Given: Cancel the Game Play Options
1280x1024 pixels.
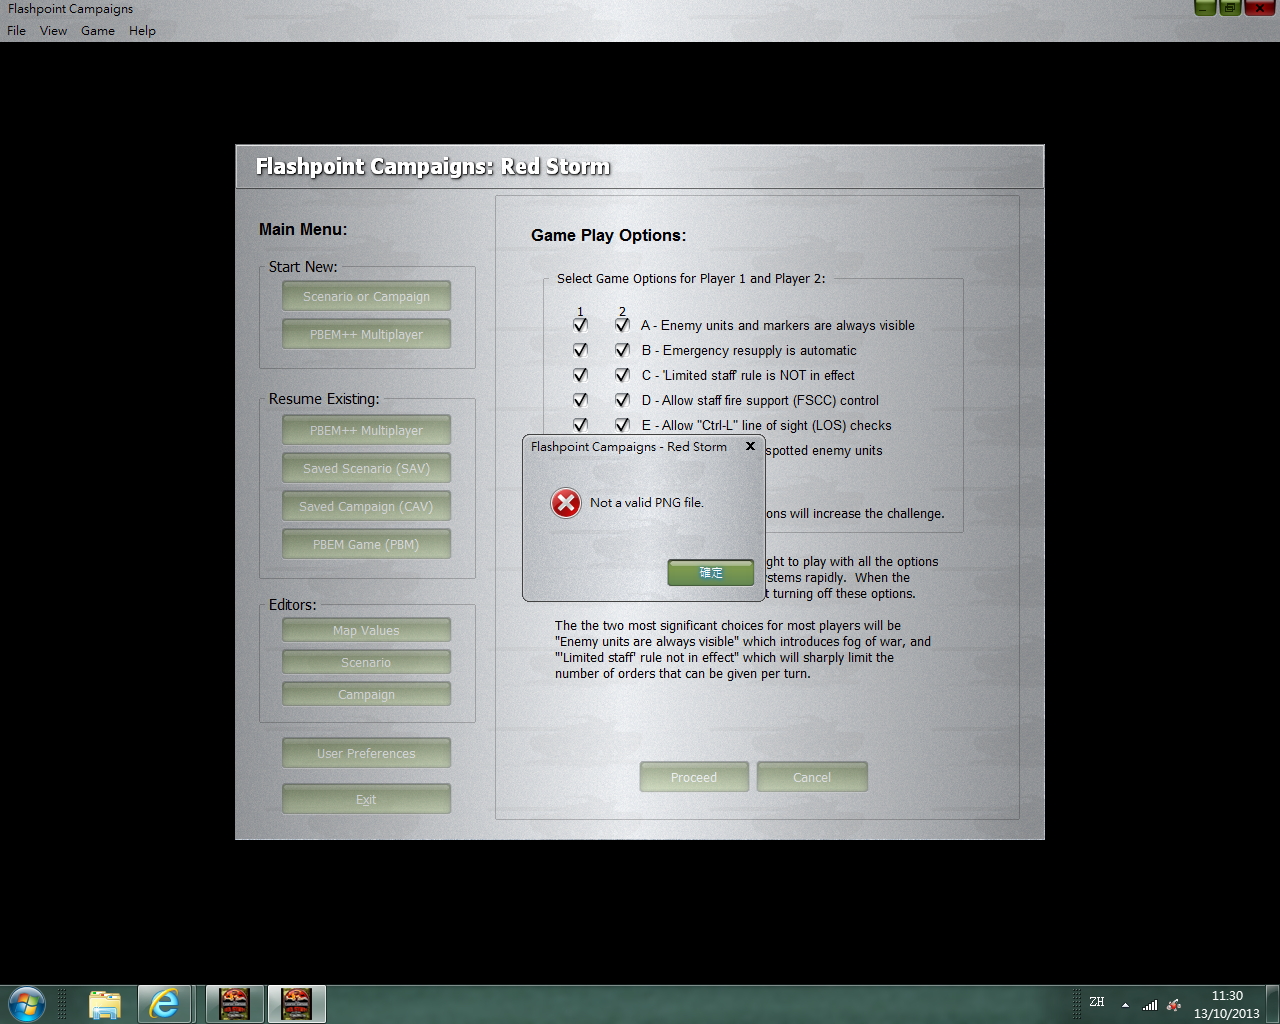Looking at the screenshot, I should point(812,777).
